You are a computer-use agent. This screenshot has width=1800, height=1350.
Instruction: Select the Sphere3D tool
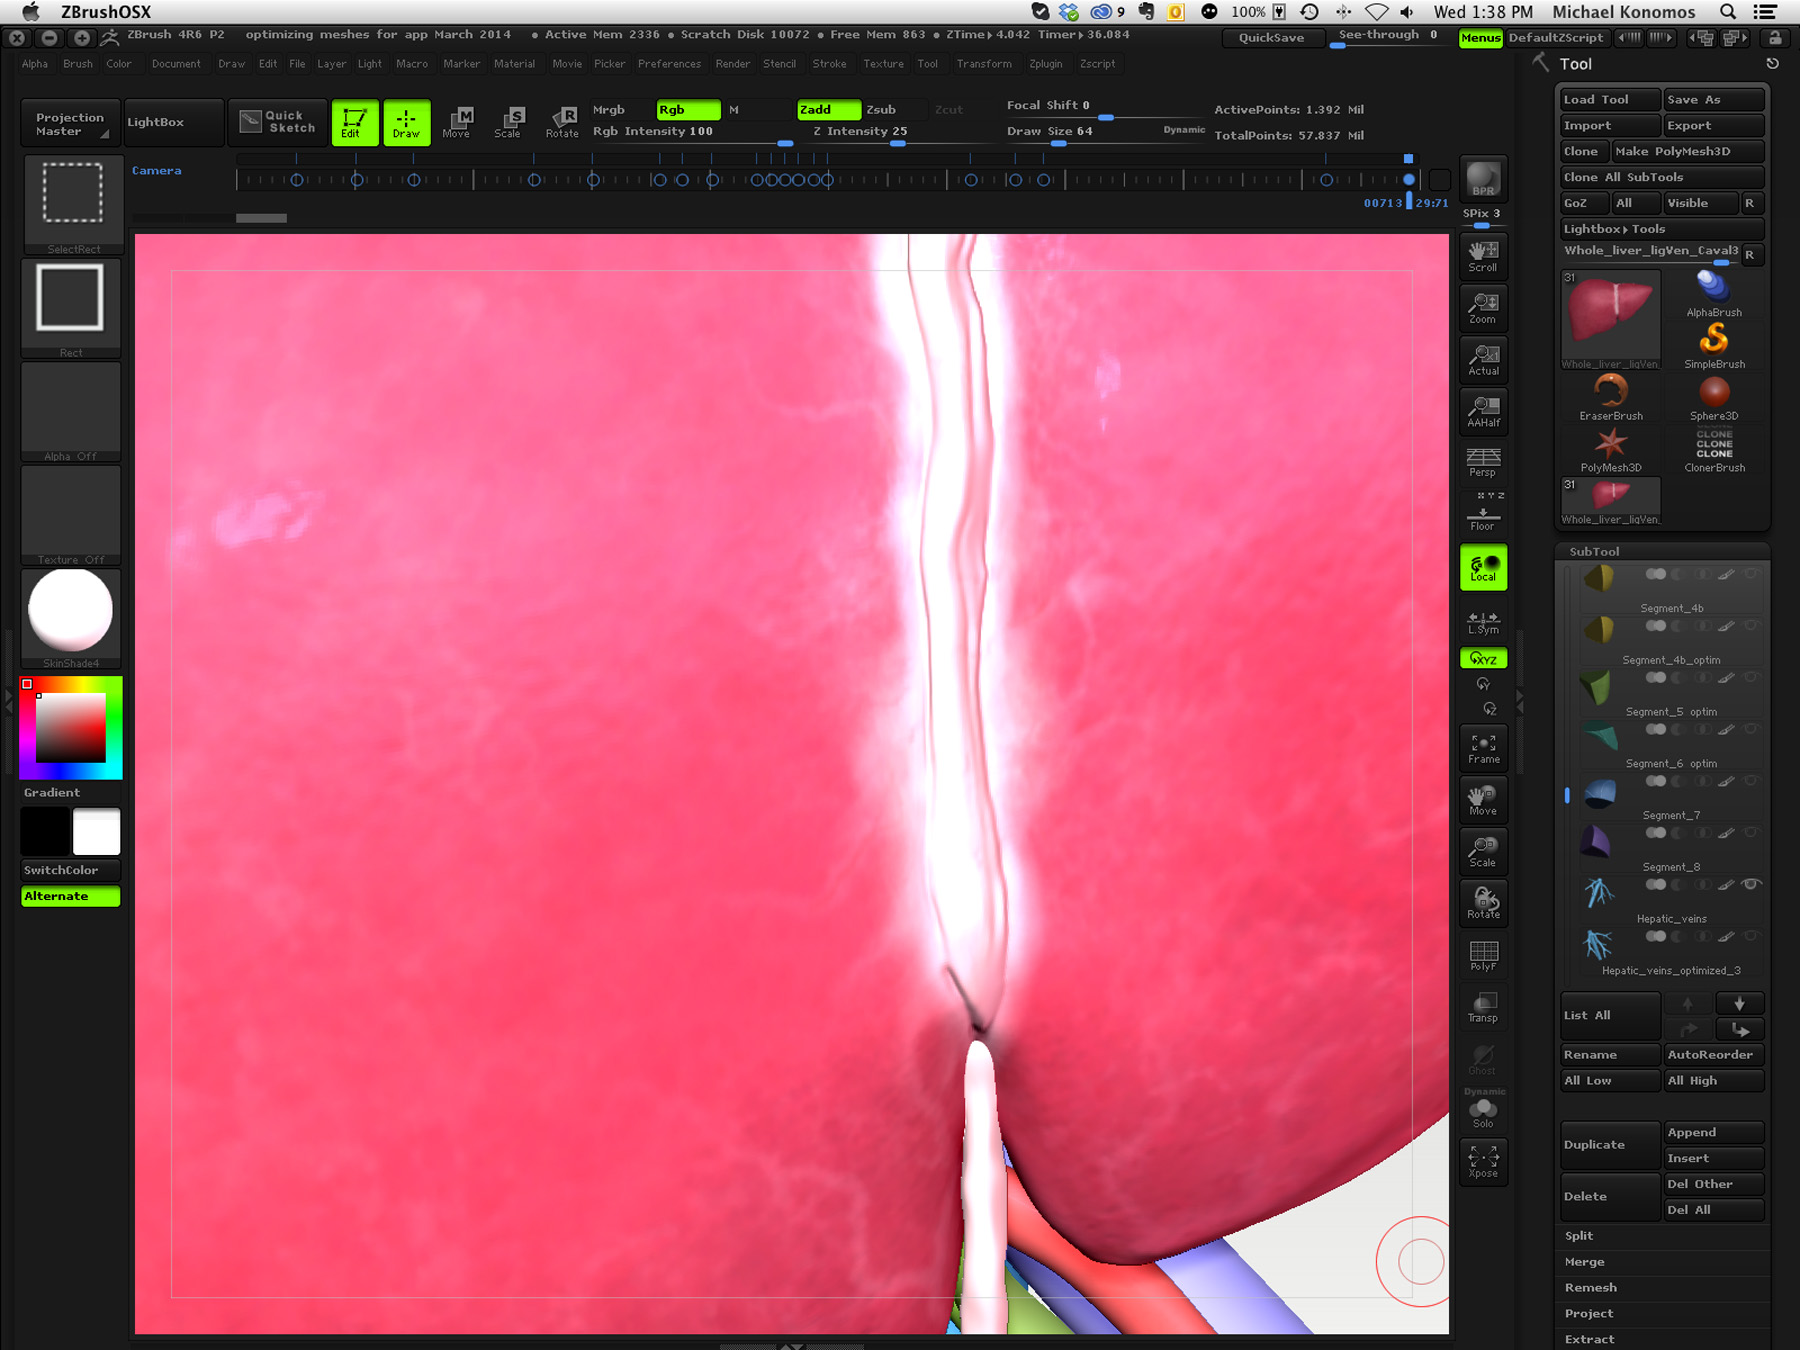pos(1714,398)
